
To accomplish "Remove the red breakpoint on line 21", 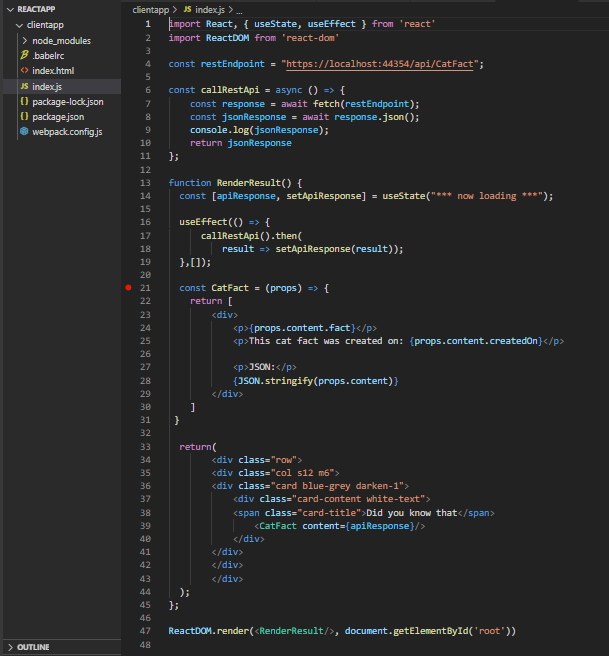I will 129,288.
